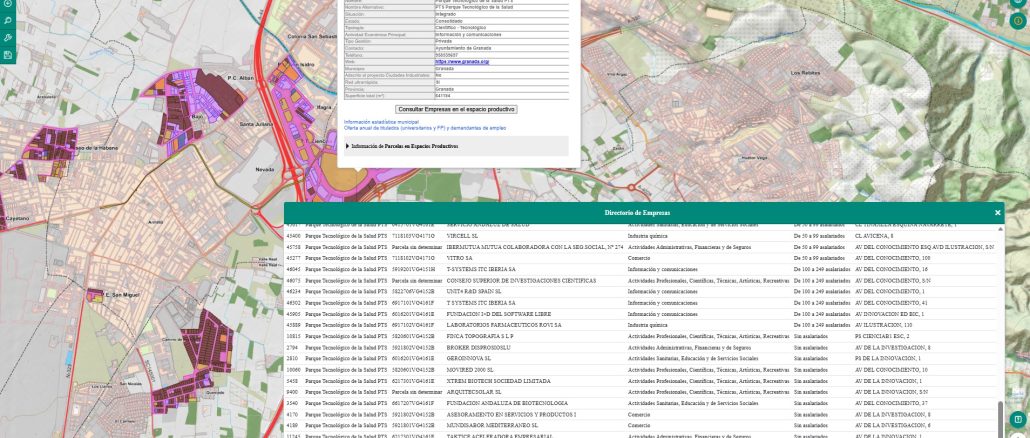This screenshot has width=1030, height=438.
Task: Click the green square icon at bottom-right
Action: pos(1017,419)
